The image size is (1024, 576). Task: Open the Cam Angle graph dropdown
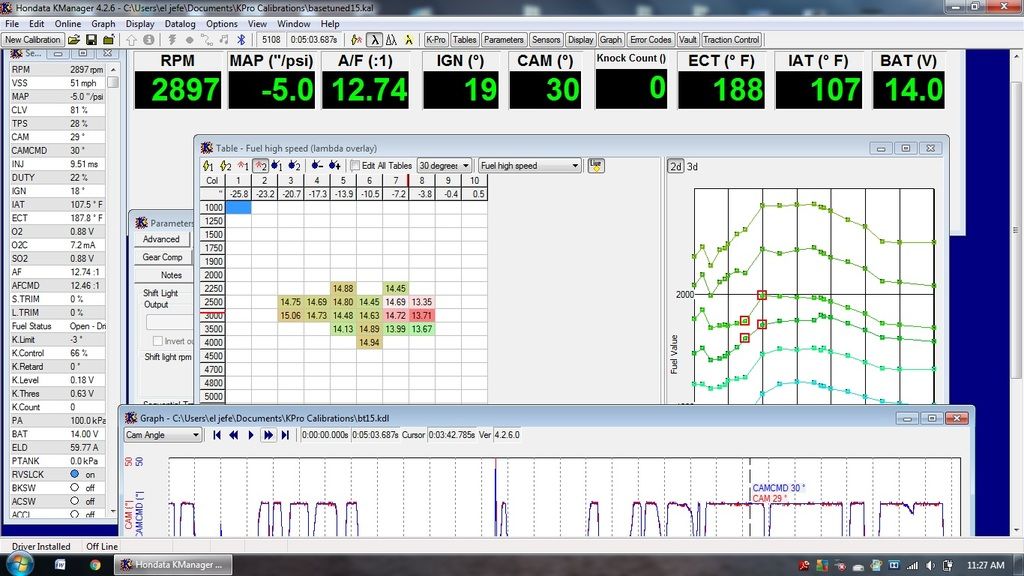162,435
